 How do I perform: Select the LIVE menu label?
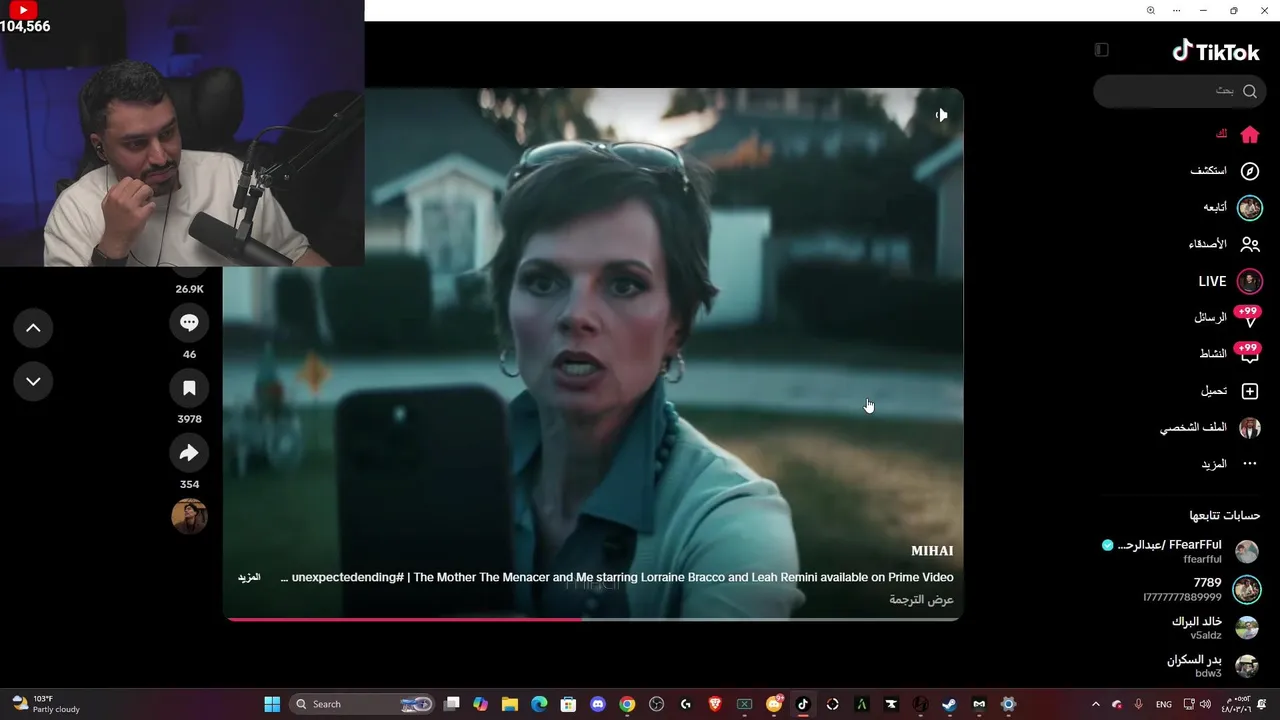point(1212,282)
